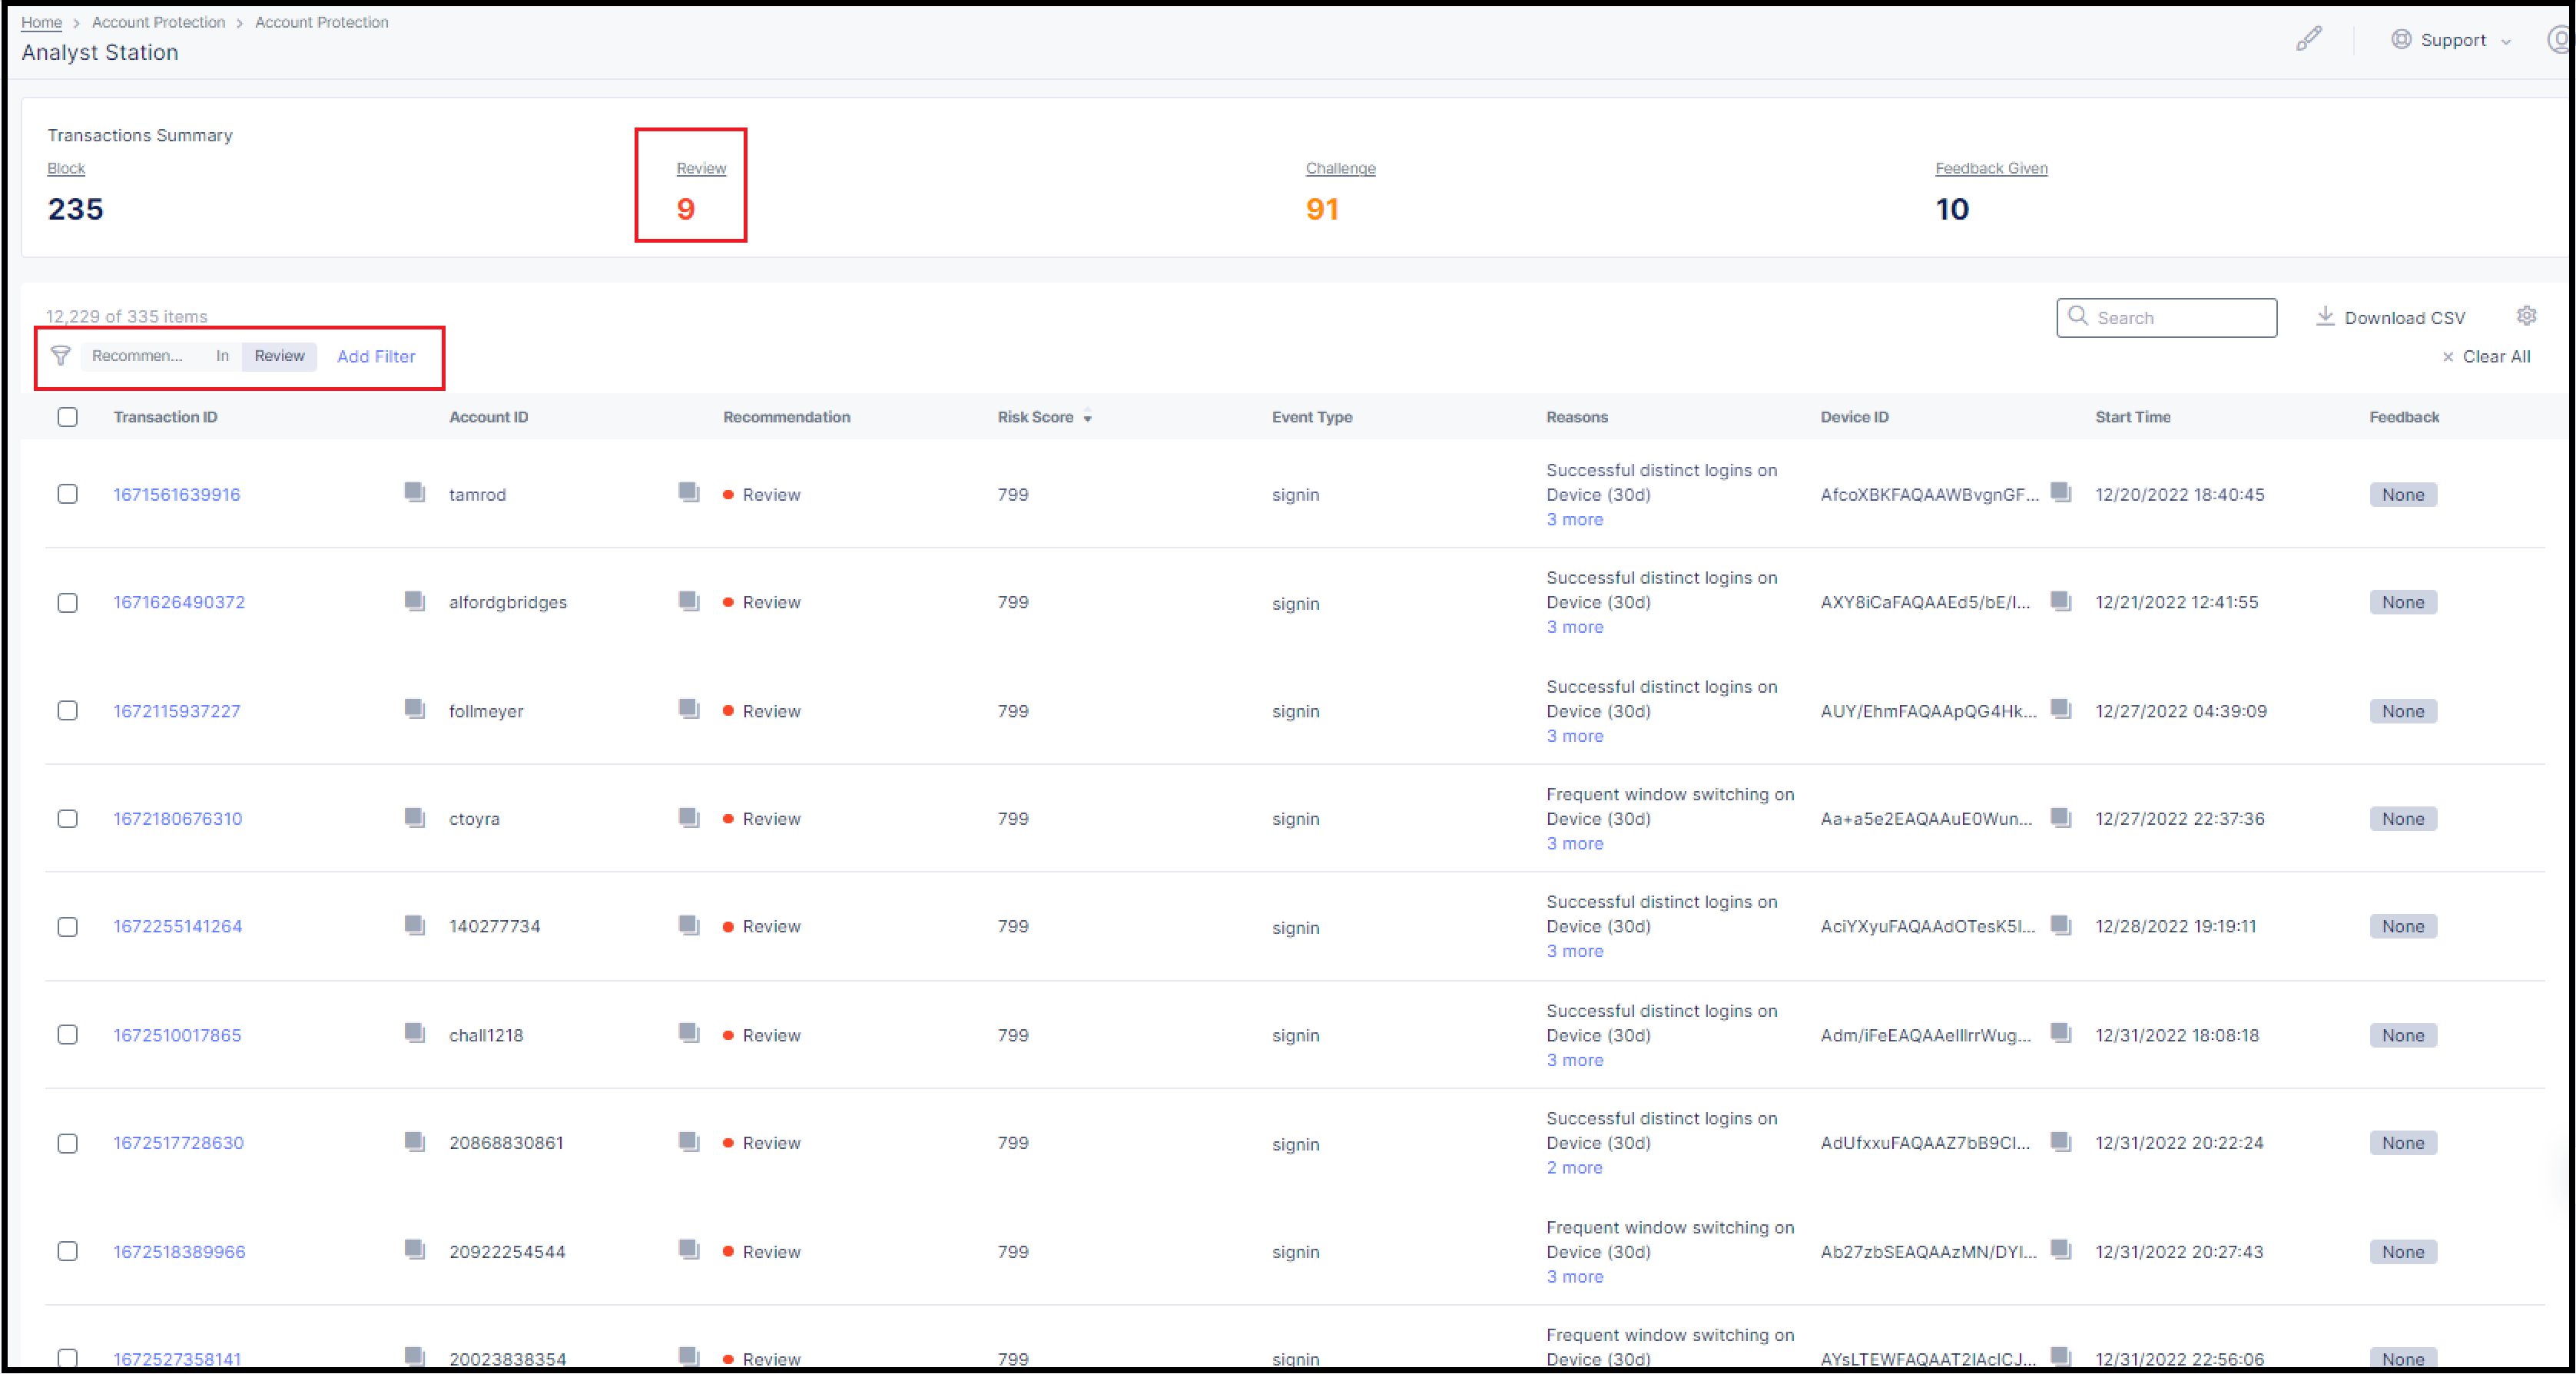Open table column settings via gear icon
2576x1374 pixels.
[2527, 315]
